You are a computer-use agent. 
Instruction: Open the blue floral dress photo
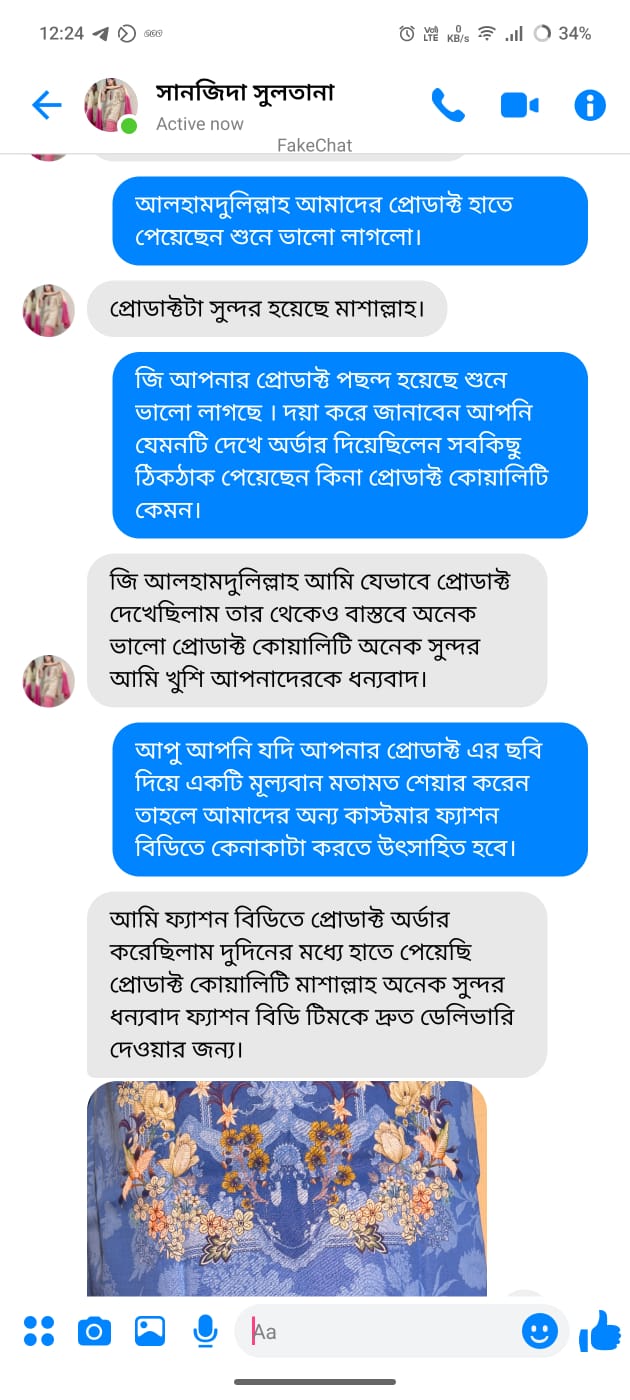(287, 1189)
